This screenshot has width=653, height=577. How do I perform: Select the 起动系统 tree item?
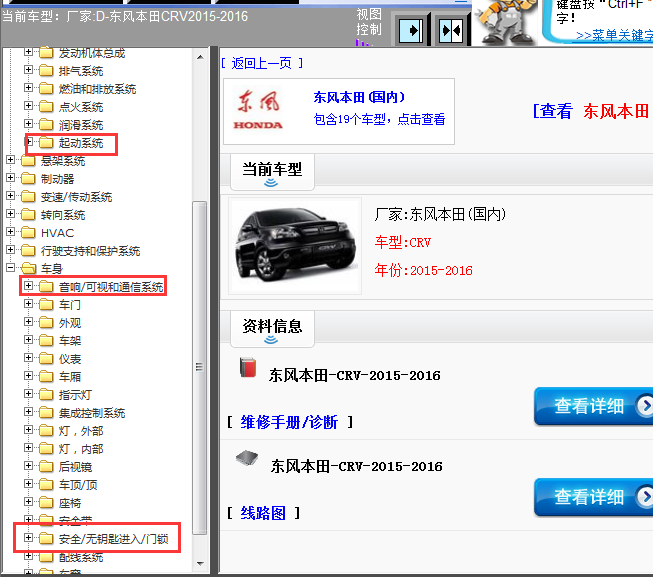pos(81,143)
